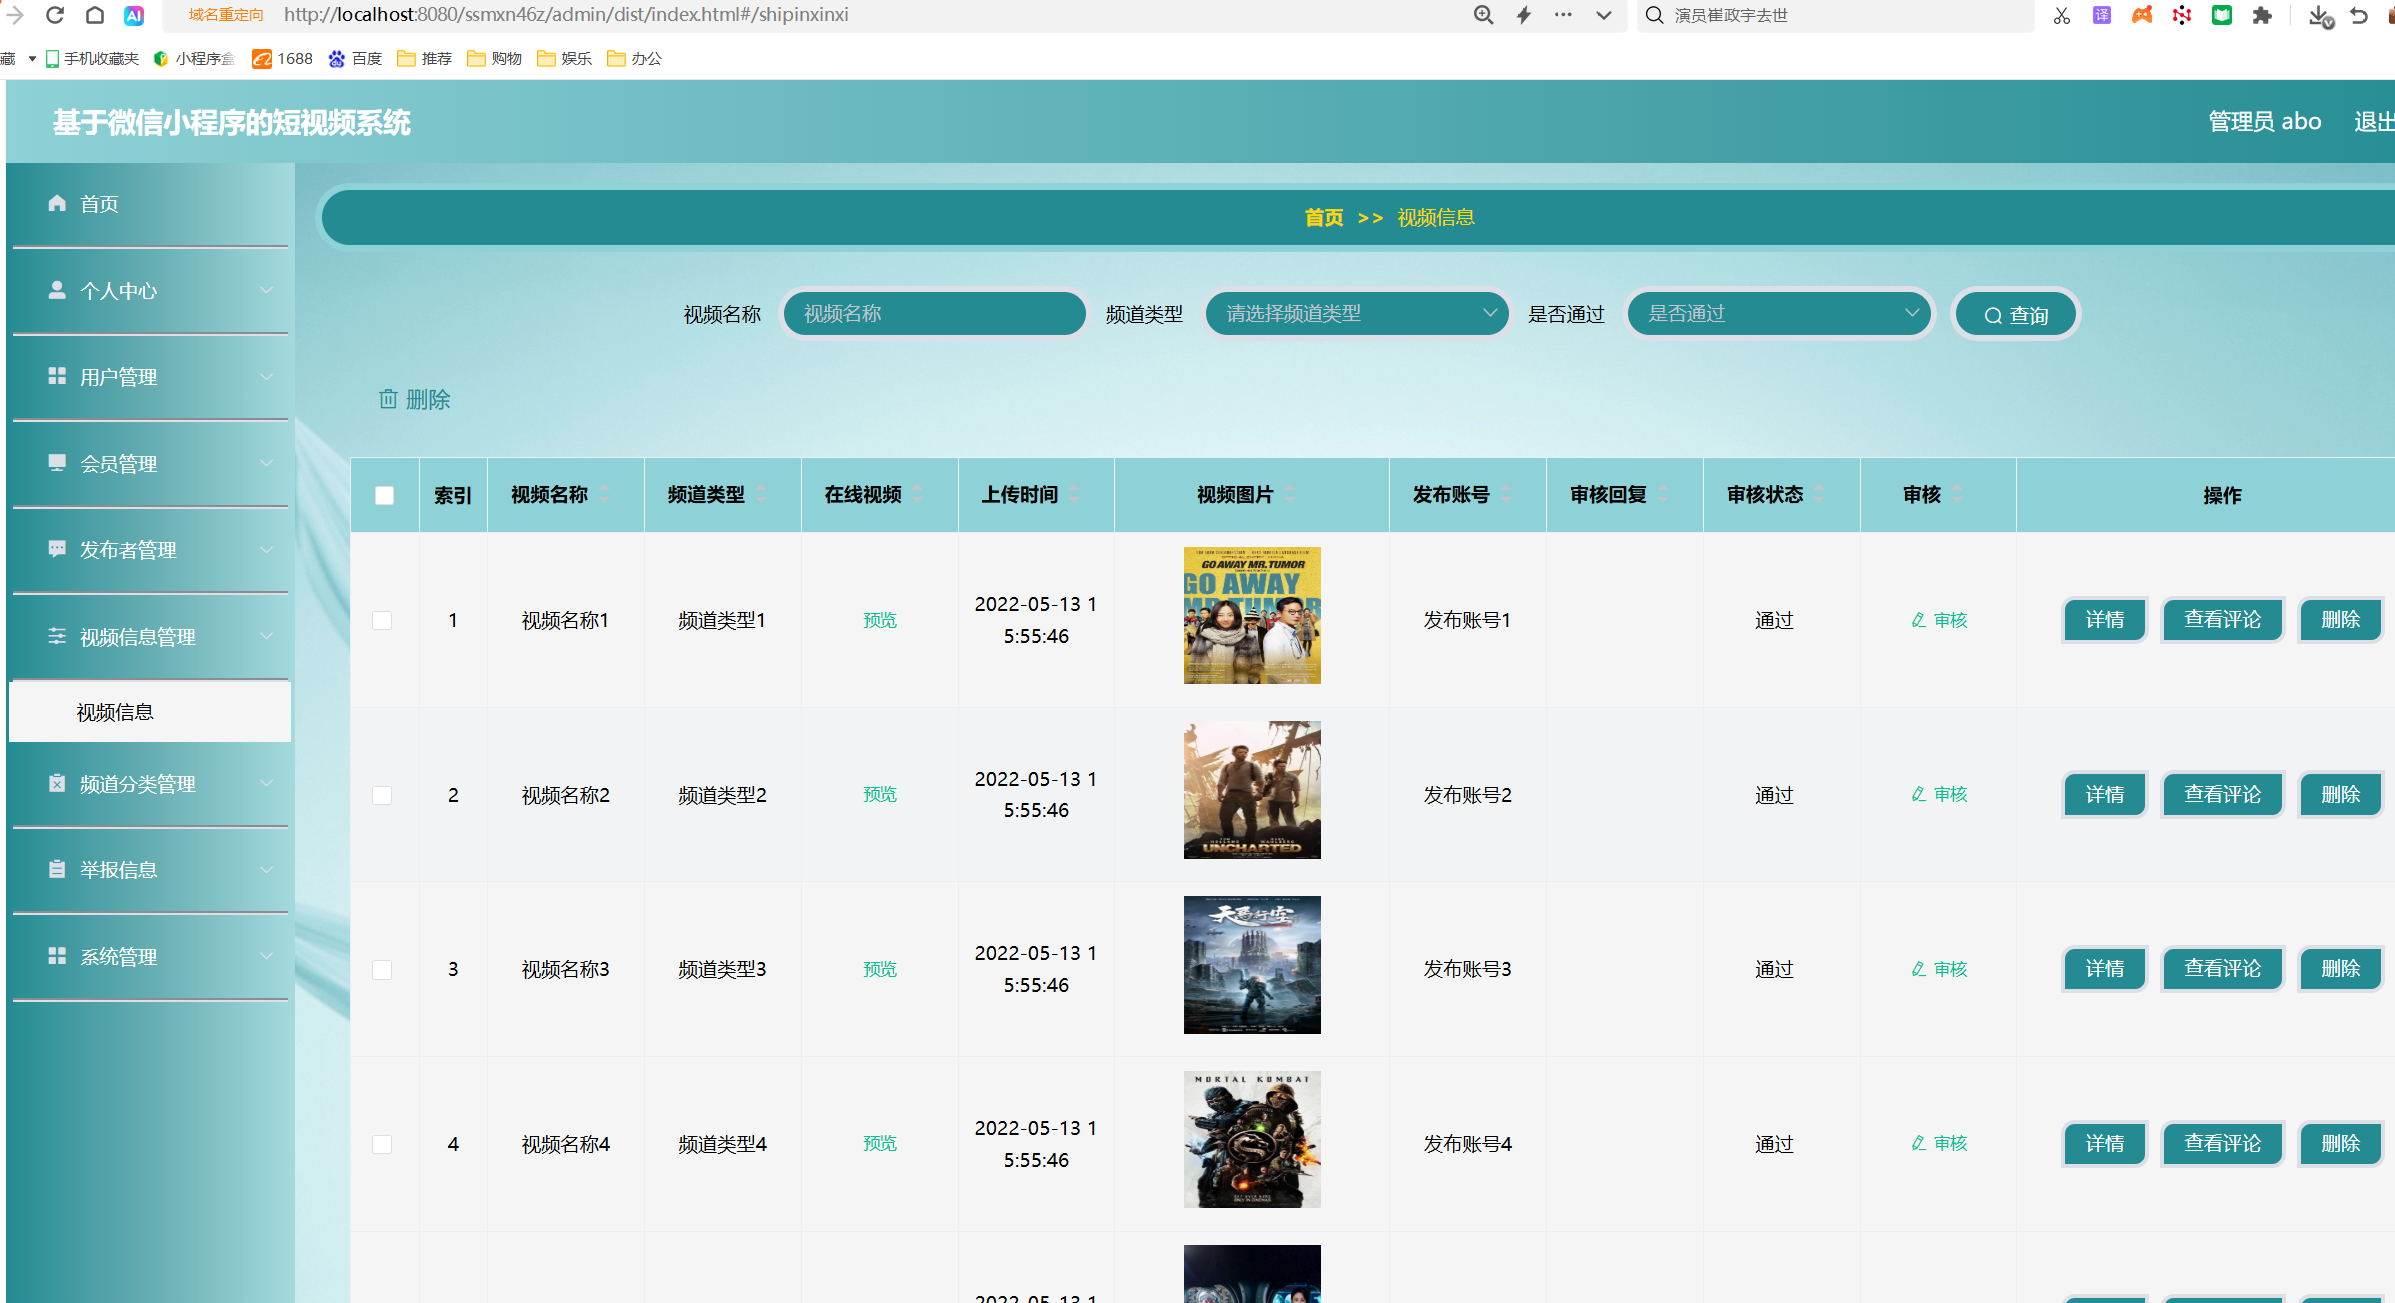Check the row checkbox for 视频名称3
This screenshot has width=2395, height=1303.
tap(382, 969)
